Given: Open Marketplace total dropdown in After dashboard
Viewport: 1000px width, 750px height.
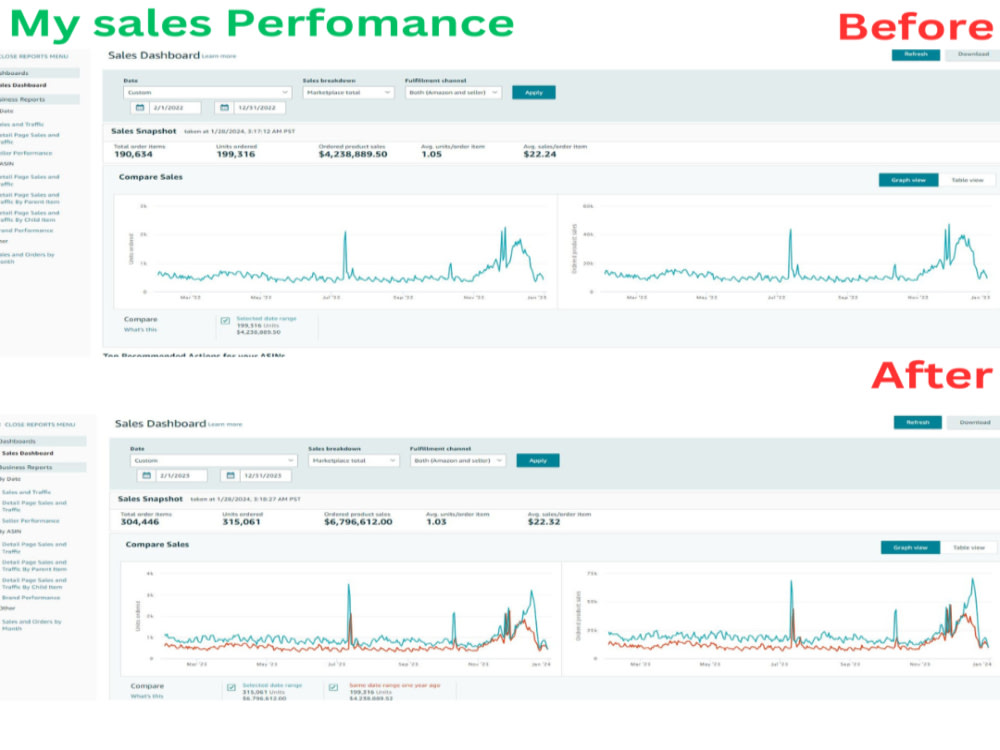Looking at the screenshot, I should (353, 460).
